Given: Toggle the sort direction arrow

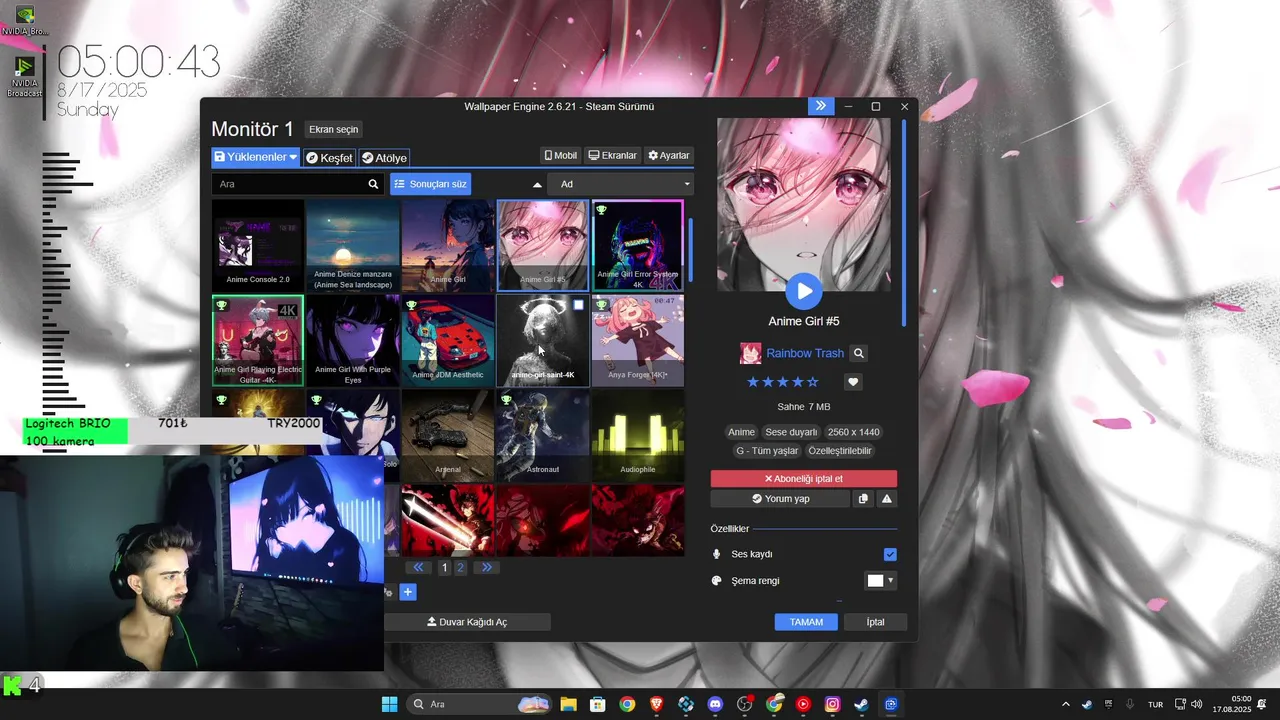Looking at the screenshot, I should point(537,185).
